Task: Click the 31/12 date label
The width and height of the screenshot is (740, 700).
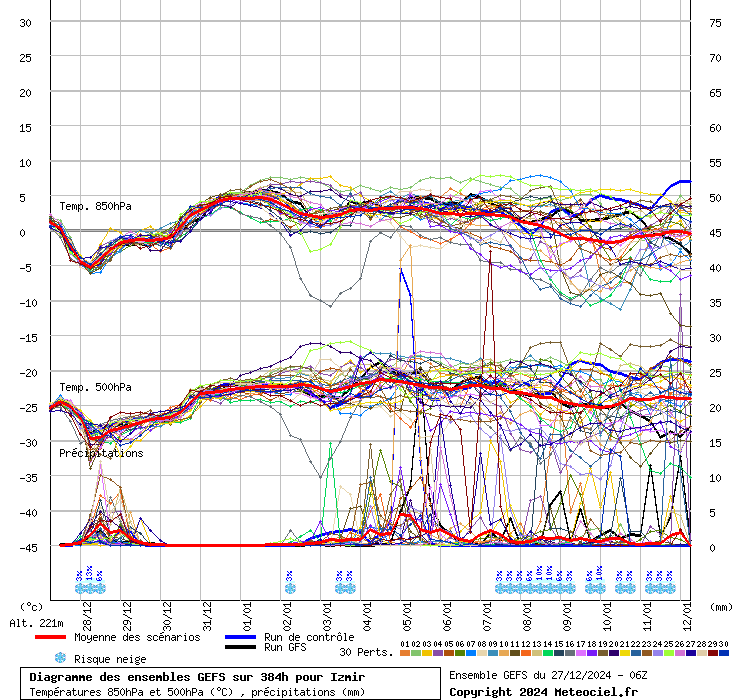Action: pos(207,616)
